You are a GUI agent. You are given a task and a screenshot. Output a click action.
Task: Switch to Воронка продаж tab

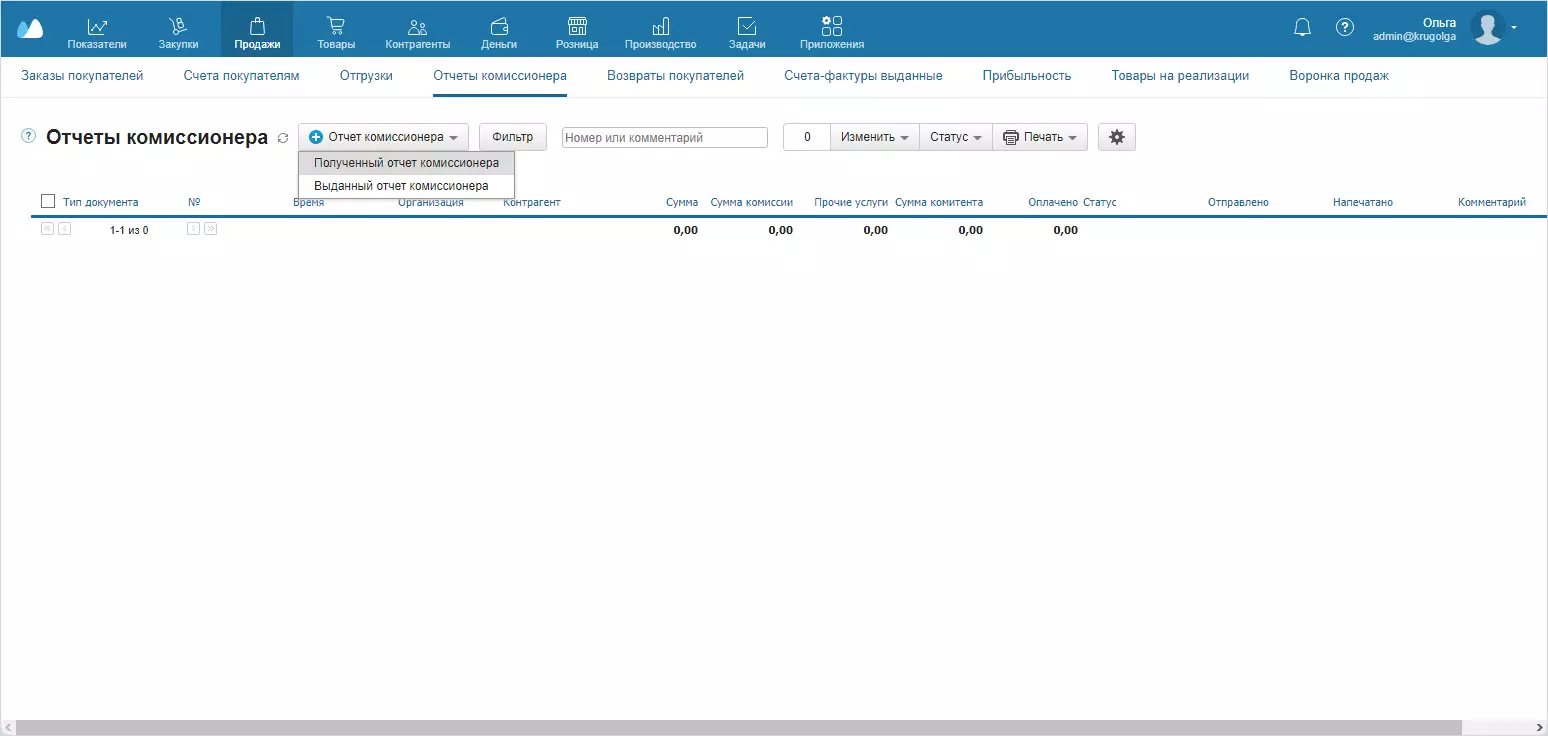[x=1339, y=76]
